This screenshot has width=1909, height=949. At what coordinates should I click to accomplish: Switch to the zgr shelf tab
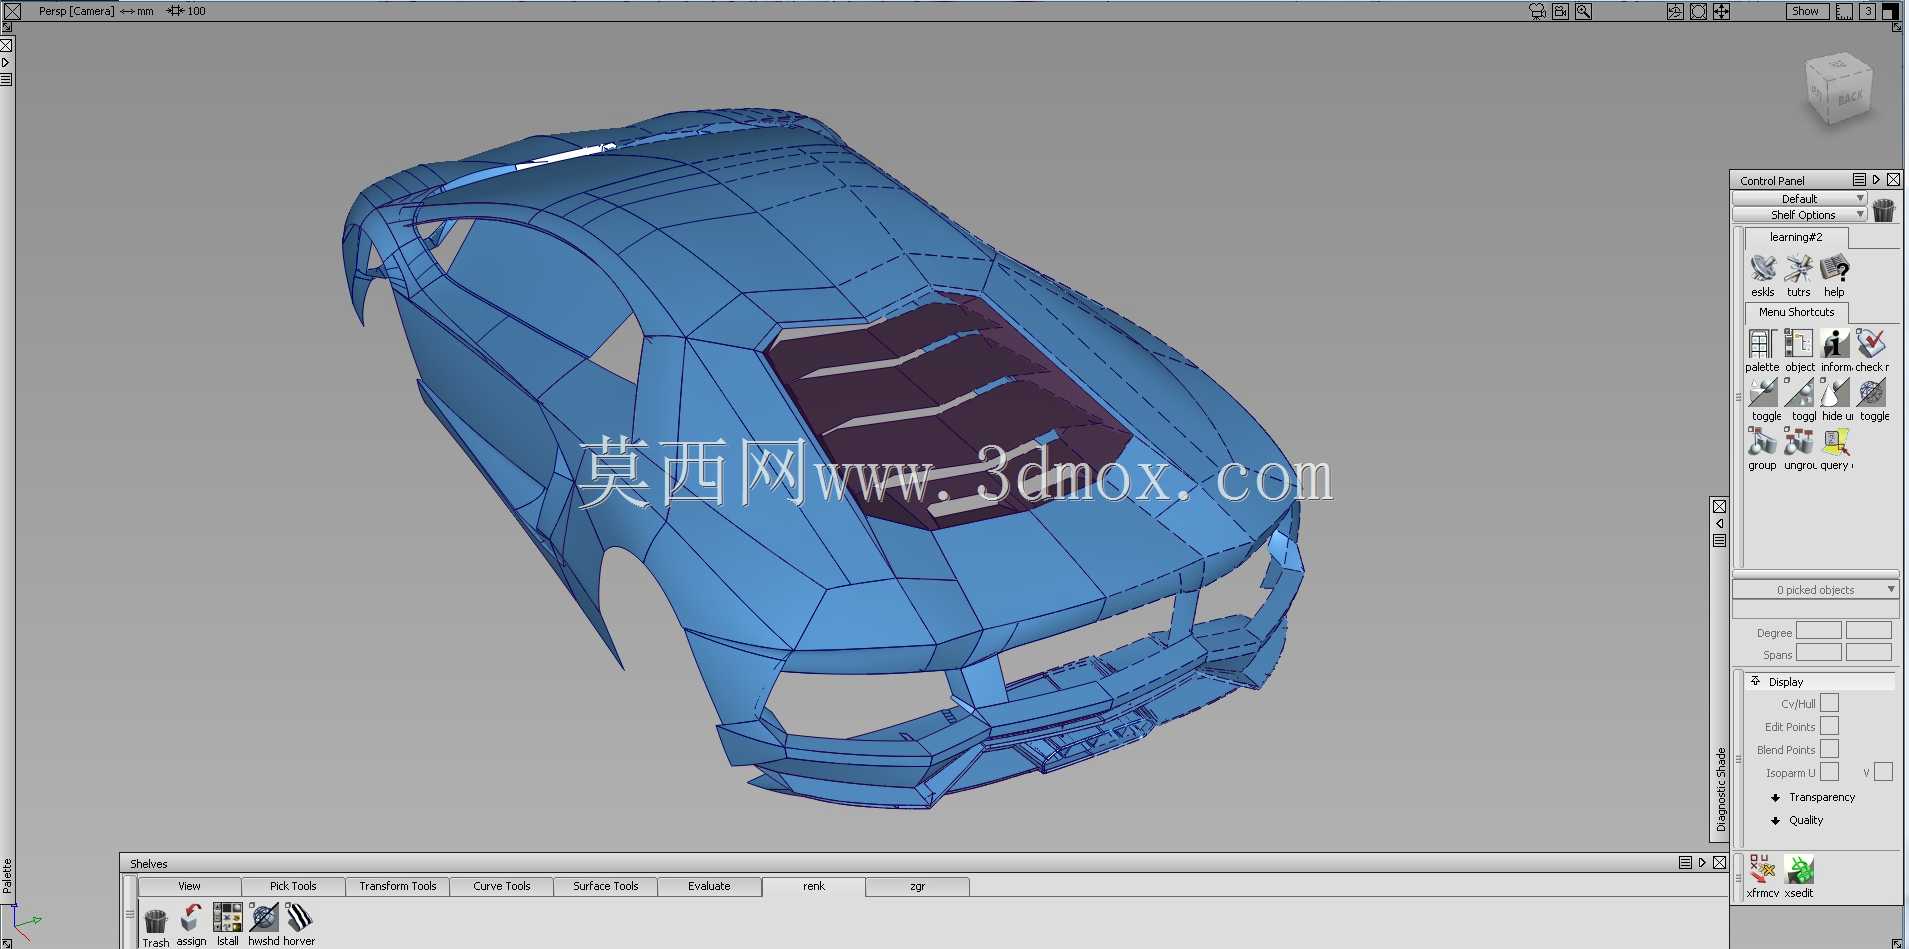(x=918, y=886)
